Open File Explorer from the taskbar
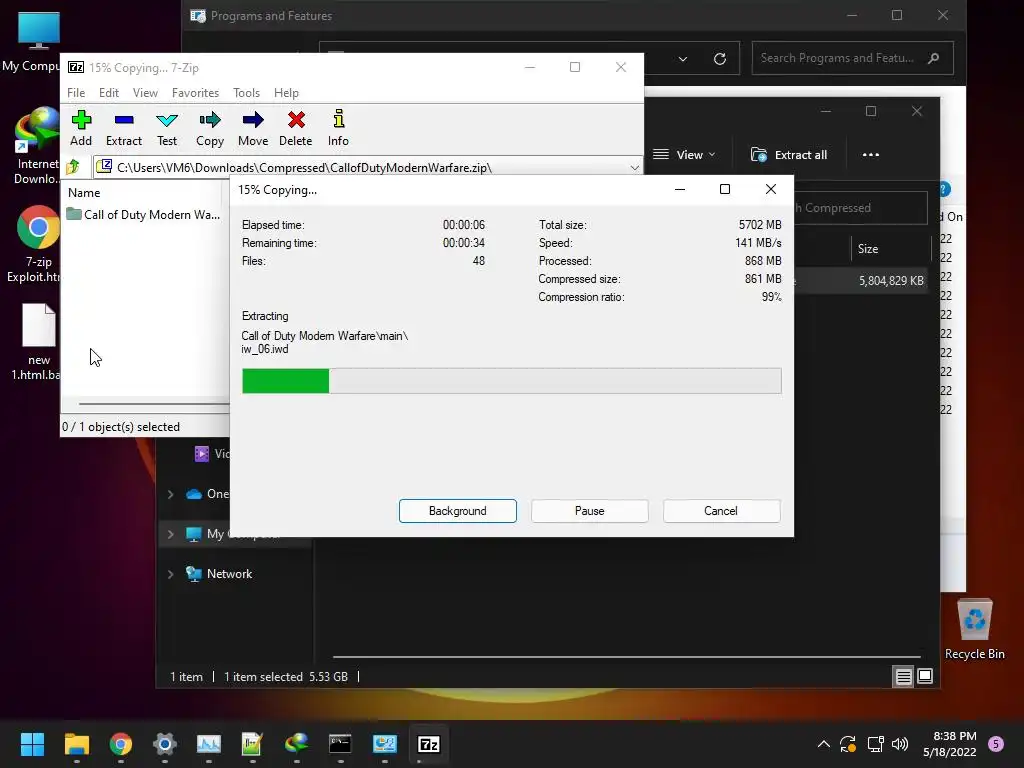The image size is (1024, 768). point(76,744)
